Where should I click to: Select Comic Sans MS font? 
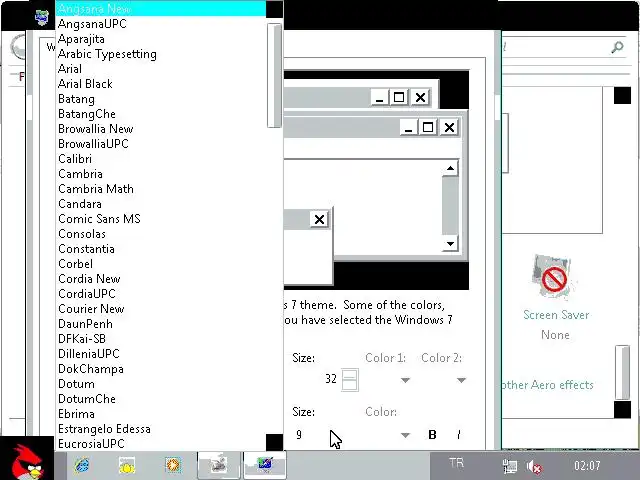[161, 219]
